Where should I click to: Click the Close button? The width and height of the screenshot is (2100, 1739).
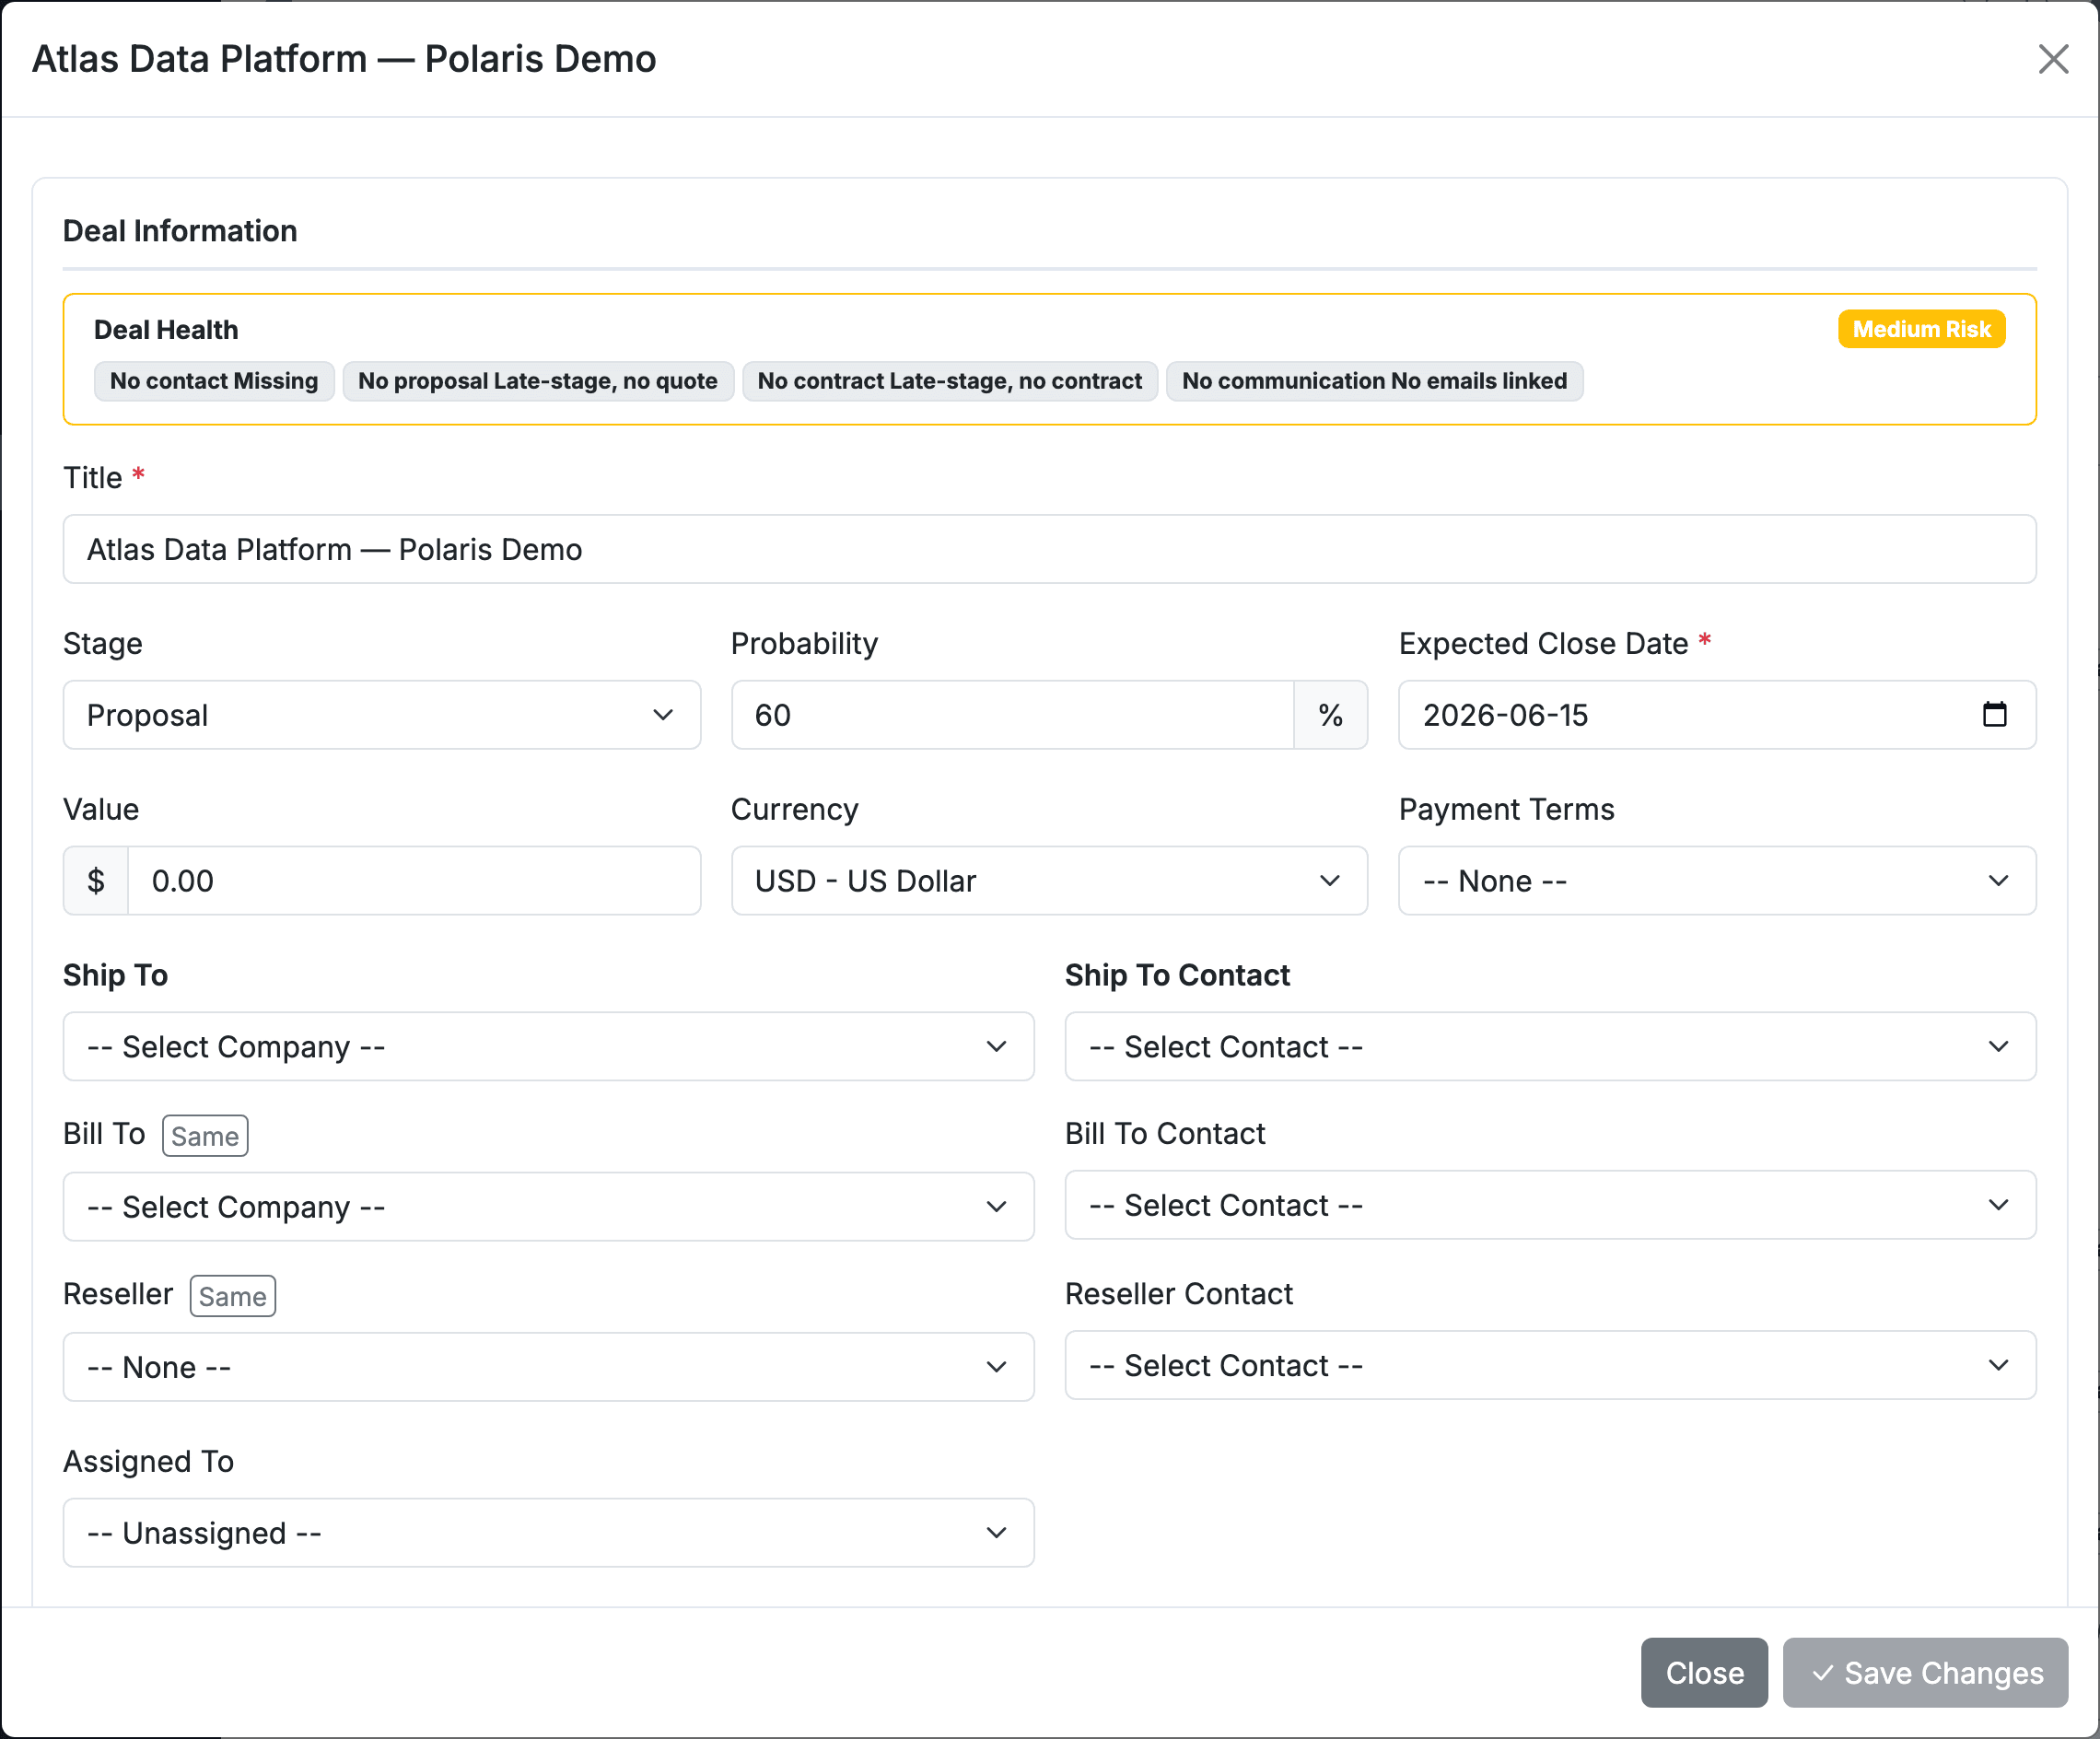tap(1704, 1673)
